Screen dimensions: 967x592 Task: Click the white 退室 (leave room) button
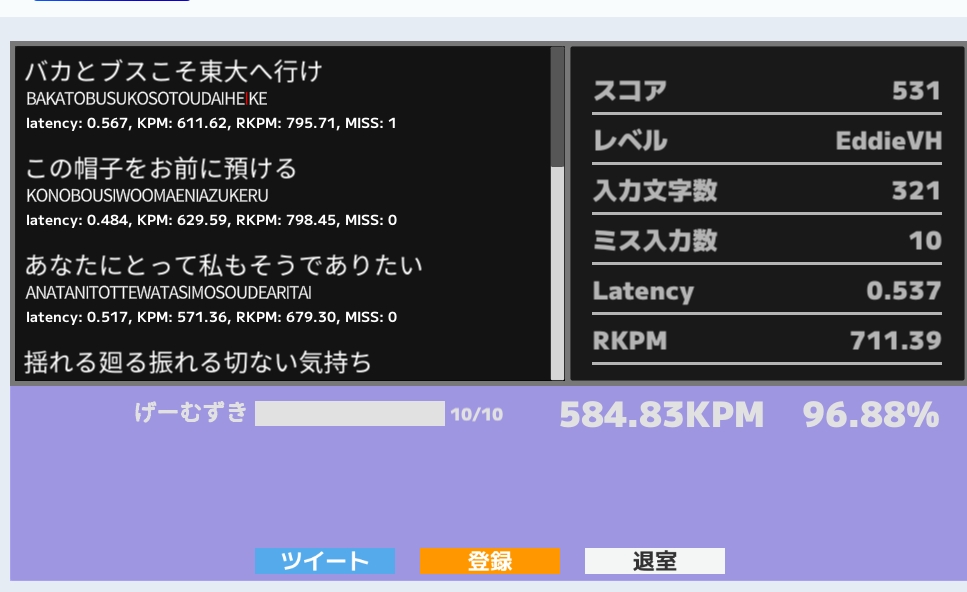654,561
